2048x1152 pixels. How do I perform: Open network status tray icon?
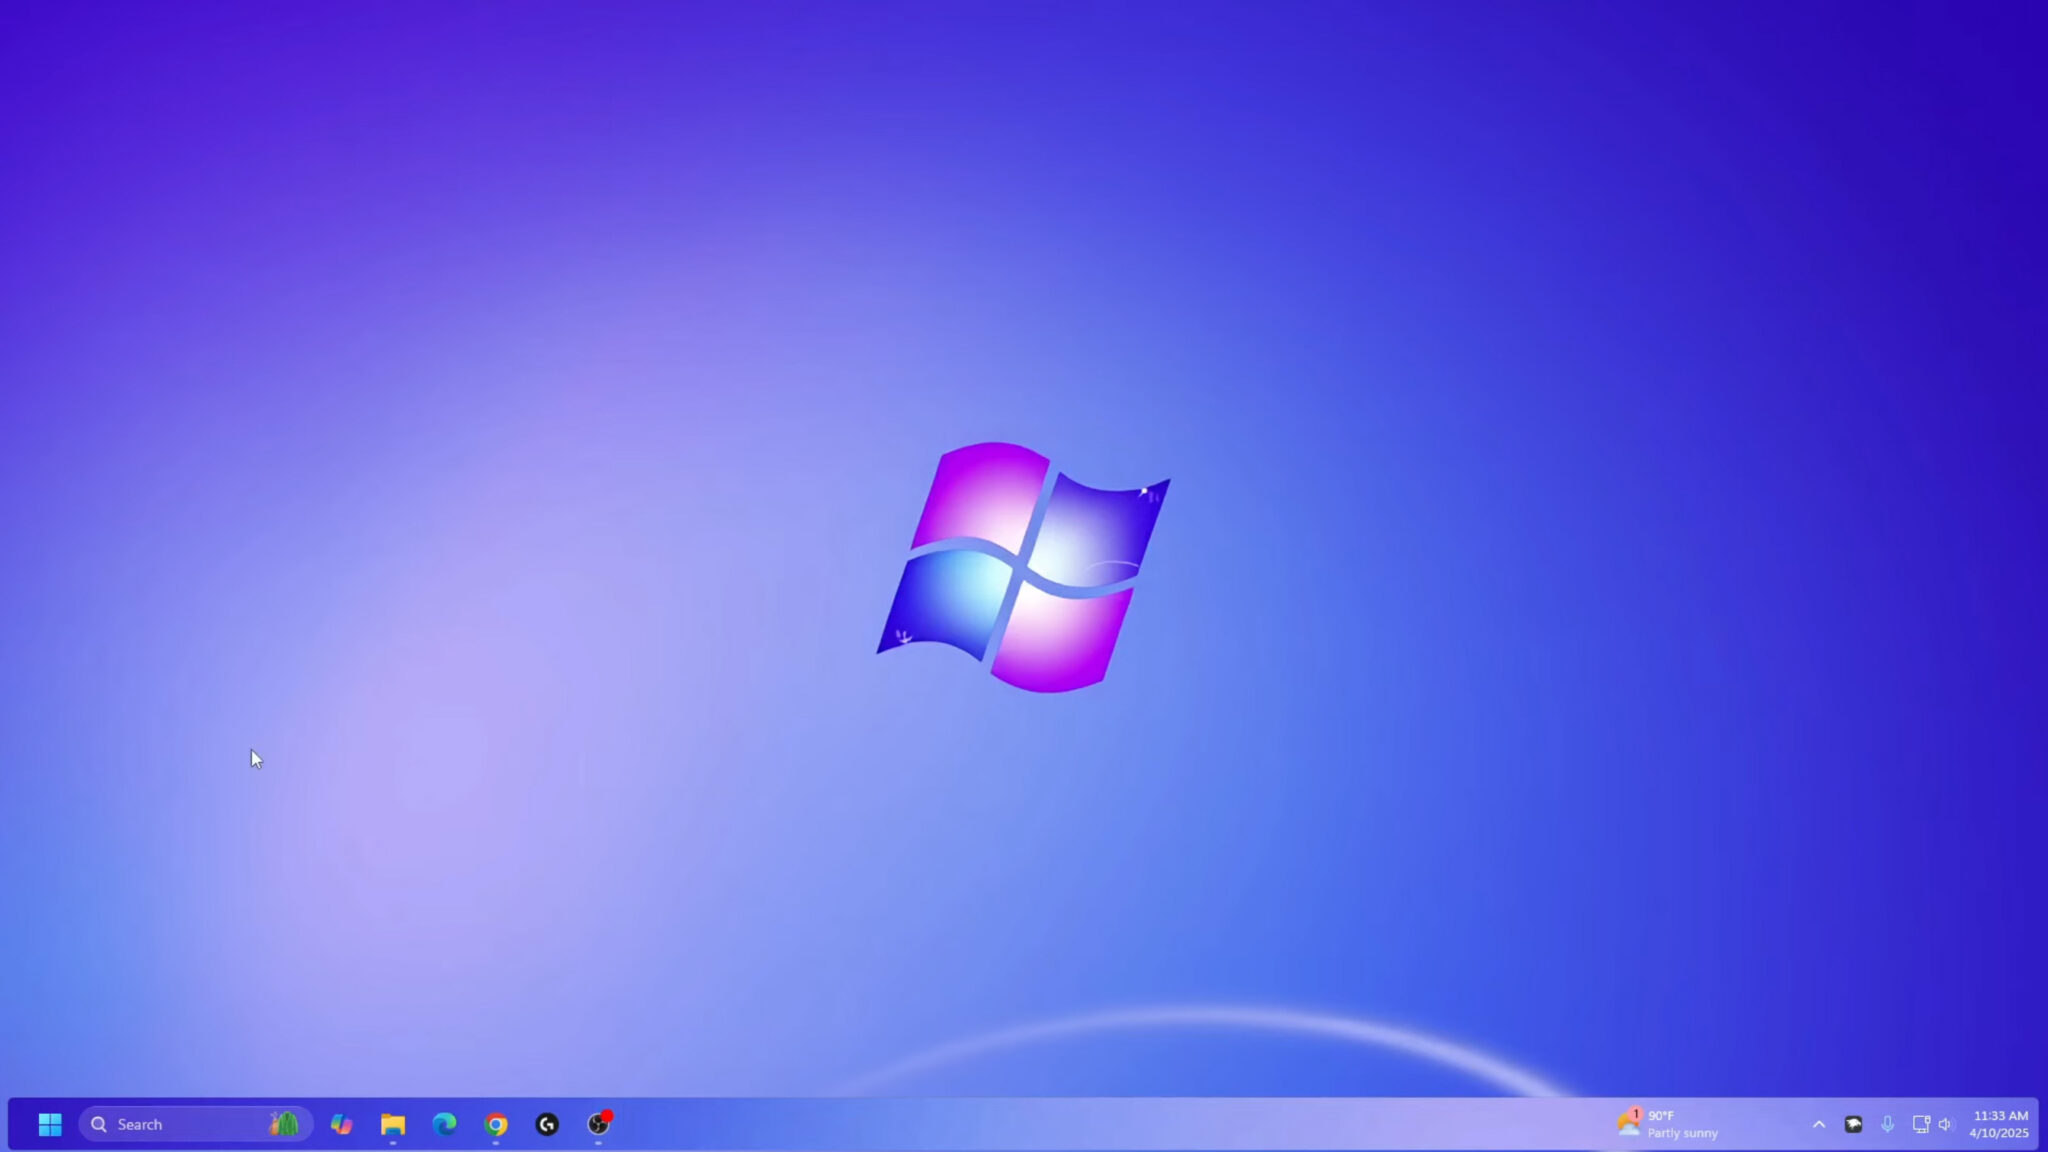pos(1920,1124)
